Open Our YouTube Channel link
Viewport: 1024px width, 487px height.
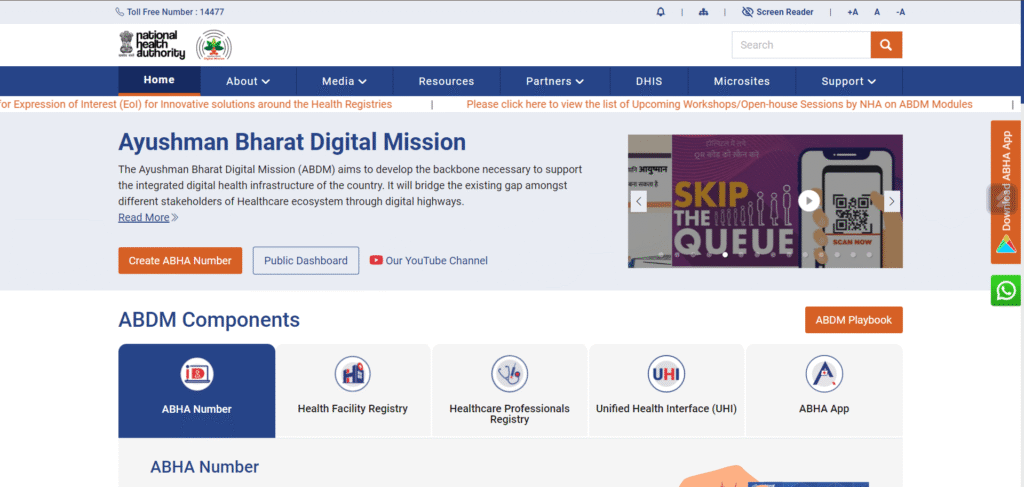point(429,260)
